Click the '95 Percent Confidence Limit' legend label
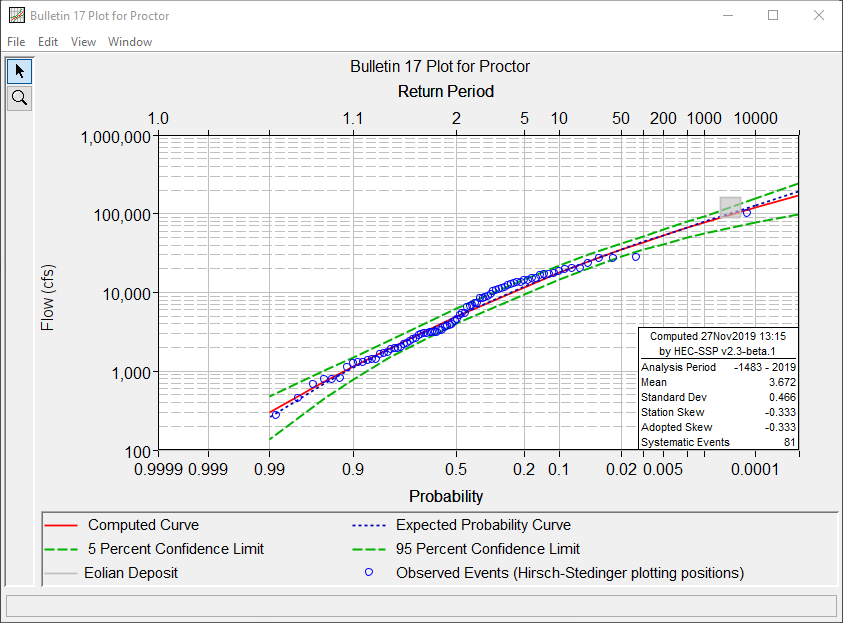Image resolution: width=843 pixels, height=623 pixels. pos(488,549)
